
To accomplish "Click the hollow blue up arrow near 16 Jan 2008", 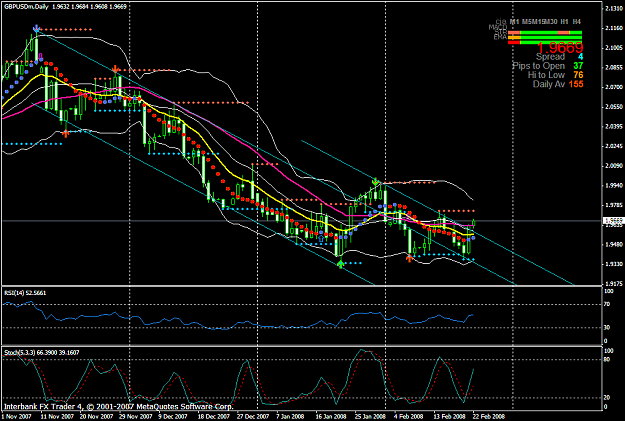I will point(321,238).
